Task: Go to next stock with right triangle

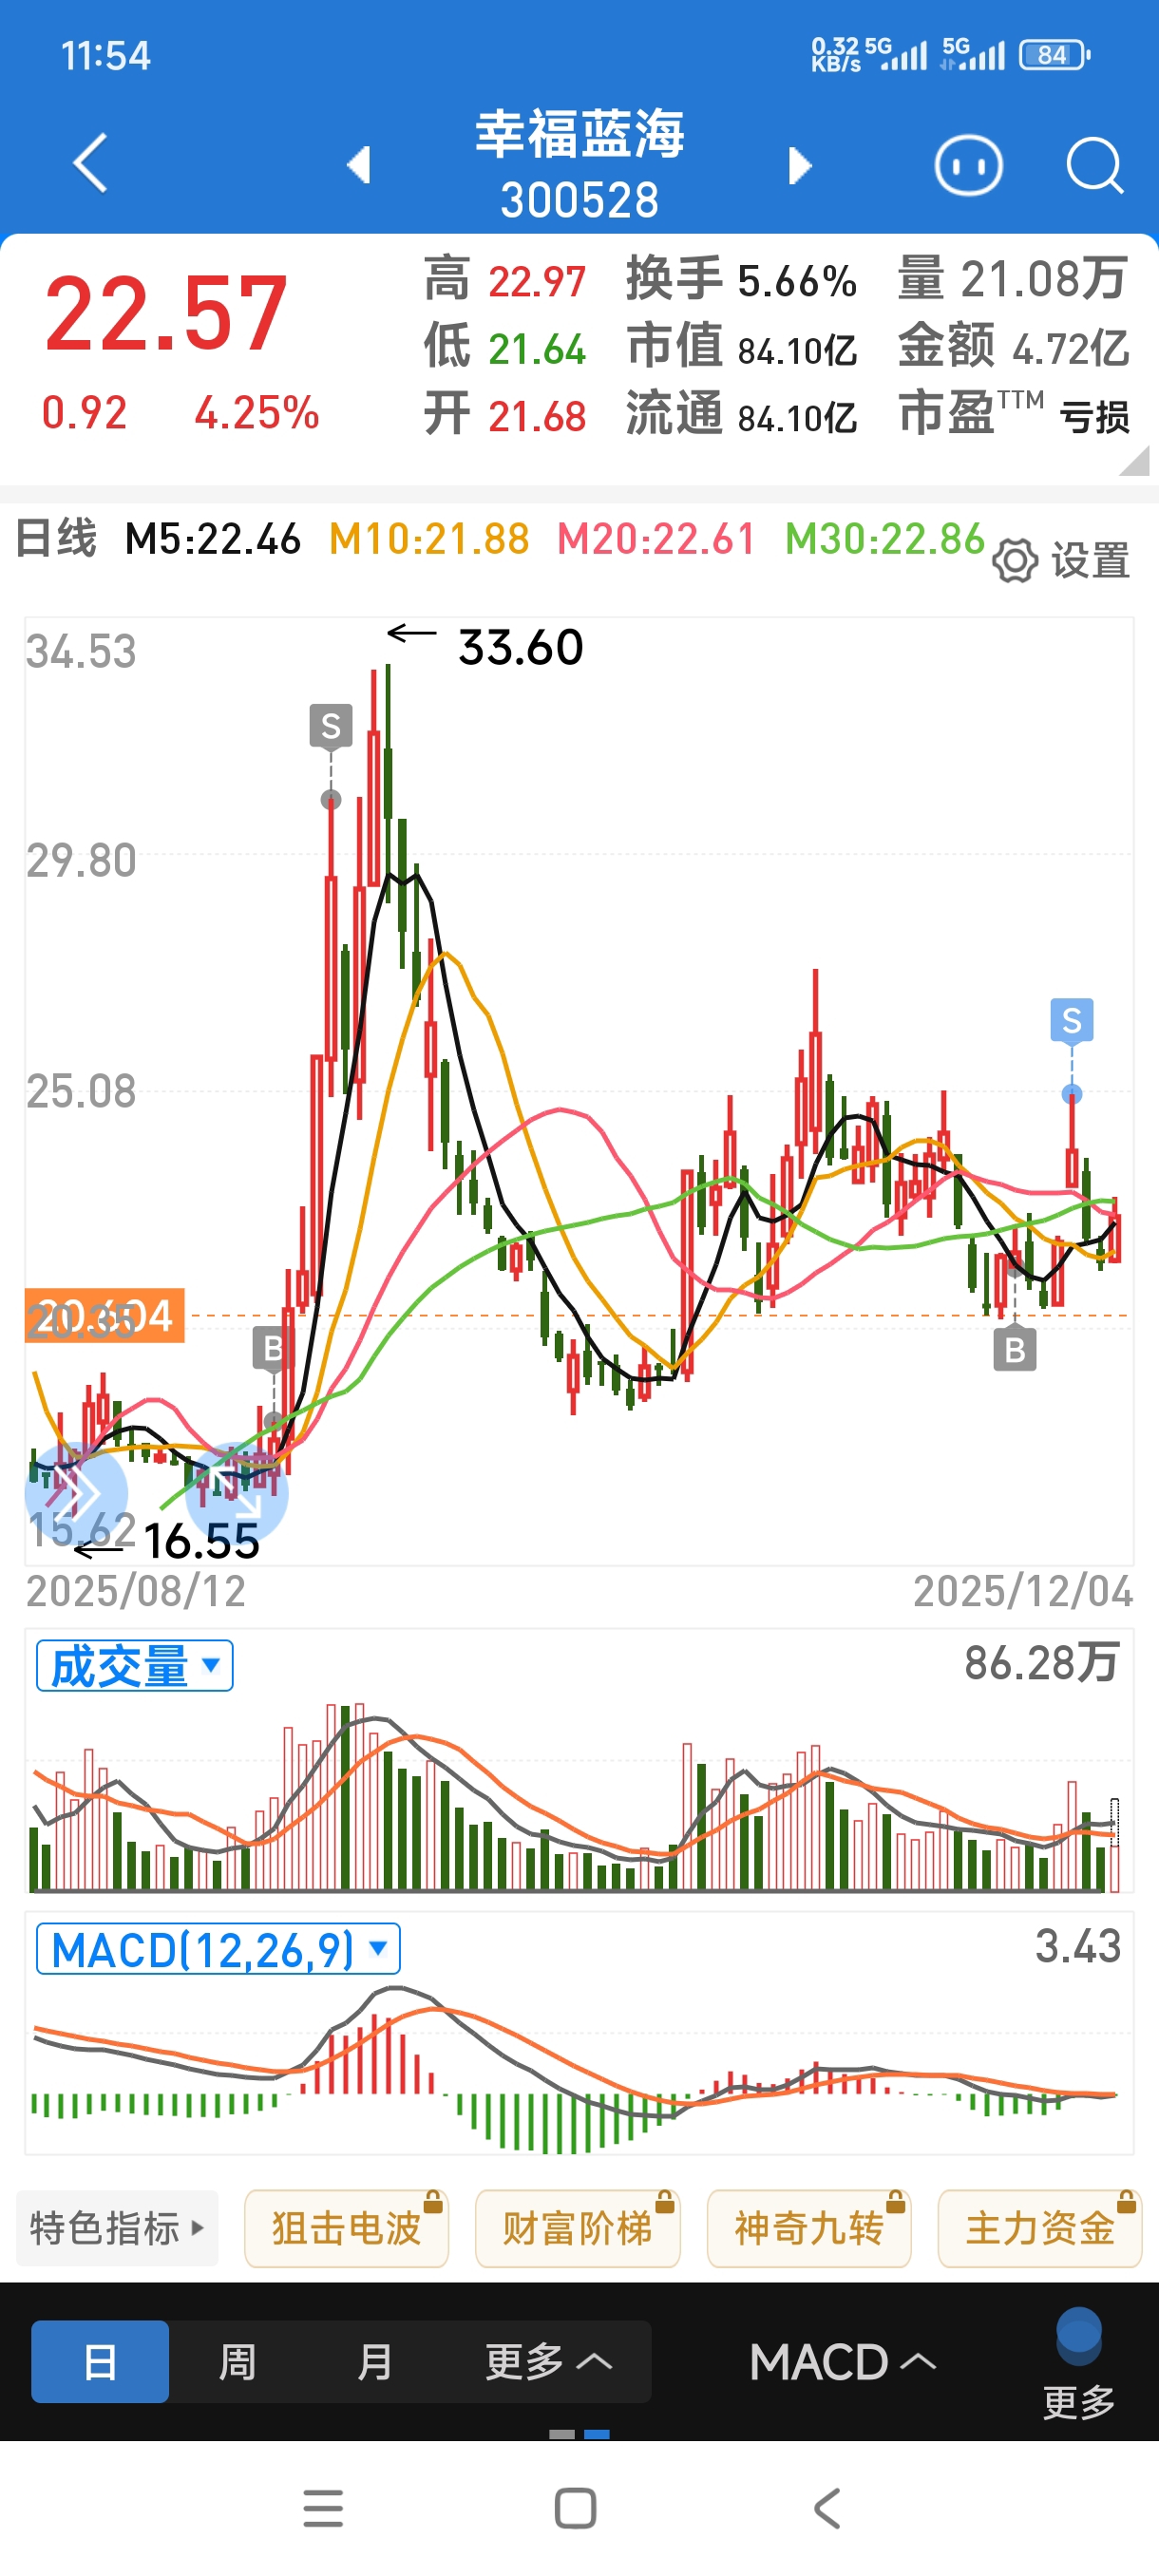Action: tap(799, 165)
